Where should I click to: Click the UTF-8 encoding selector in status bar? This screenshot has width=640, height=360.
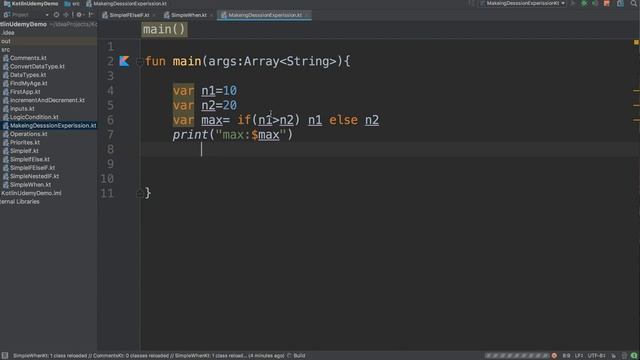tap(596, 356)
